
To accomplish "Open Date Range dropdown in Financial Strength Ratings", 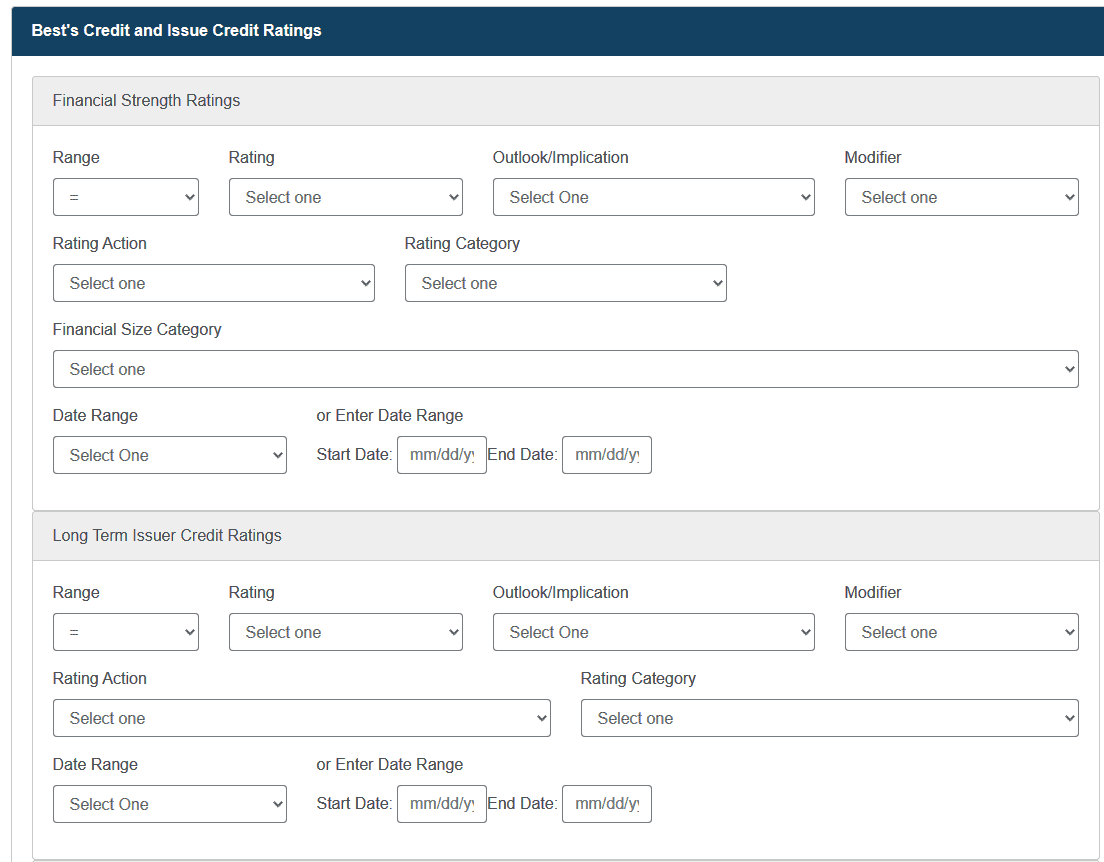I will [x=169, y=455].
